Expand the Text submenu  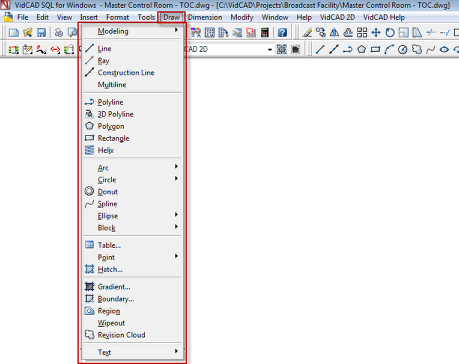click(133, 352)
